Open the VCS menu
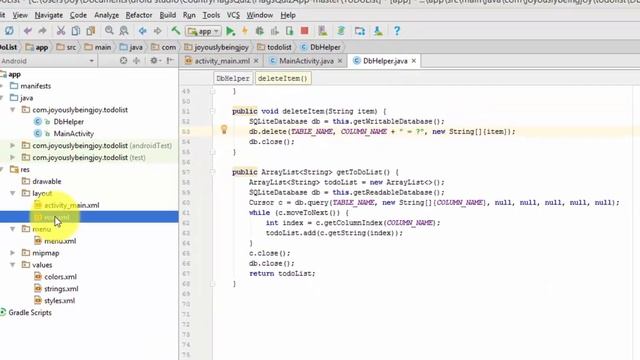 coord(233,15)
